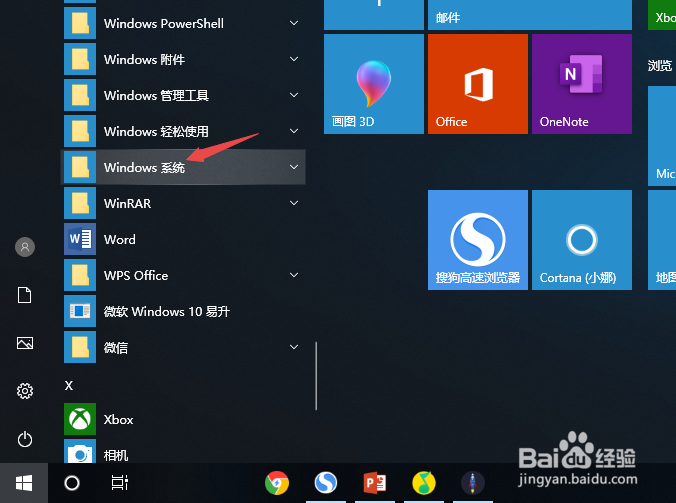Expand the 微信 folder chevron
Viewport: 676px width, 503px height.
click(x=294, y=347)
